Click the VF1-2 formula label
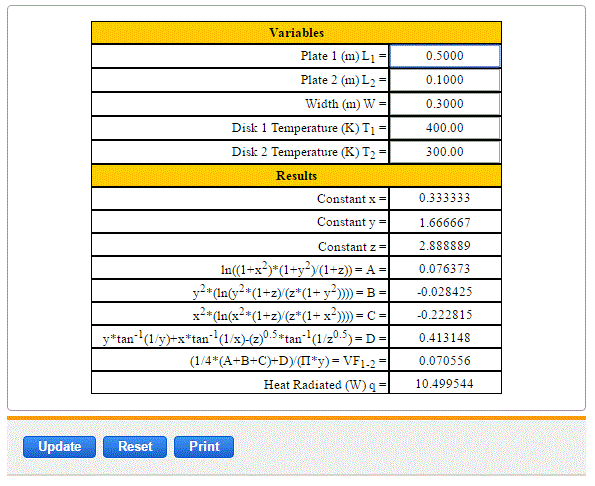595x486 pixels. (288, 361)
